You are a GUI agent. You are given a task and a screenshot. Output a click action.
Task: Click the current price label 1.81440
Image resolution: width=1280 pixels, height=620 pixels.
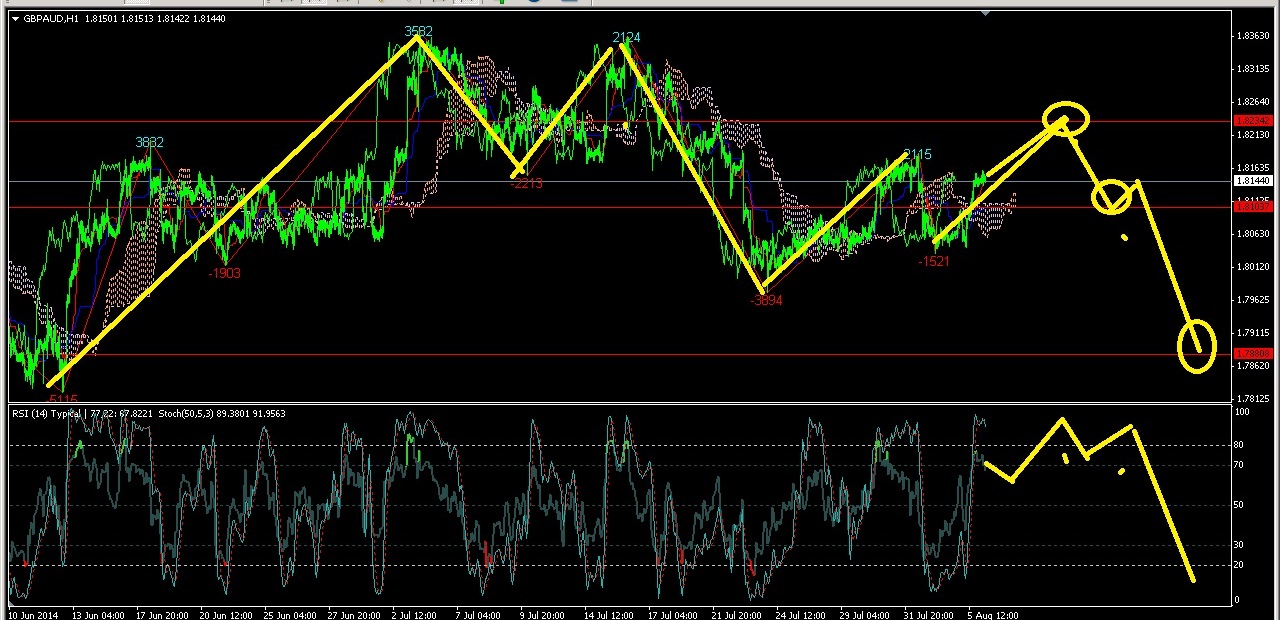click(1253, 181)
